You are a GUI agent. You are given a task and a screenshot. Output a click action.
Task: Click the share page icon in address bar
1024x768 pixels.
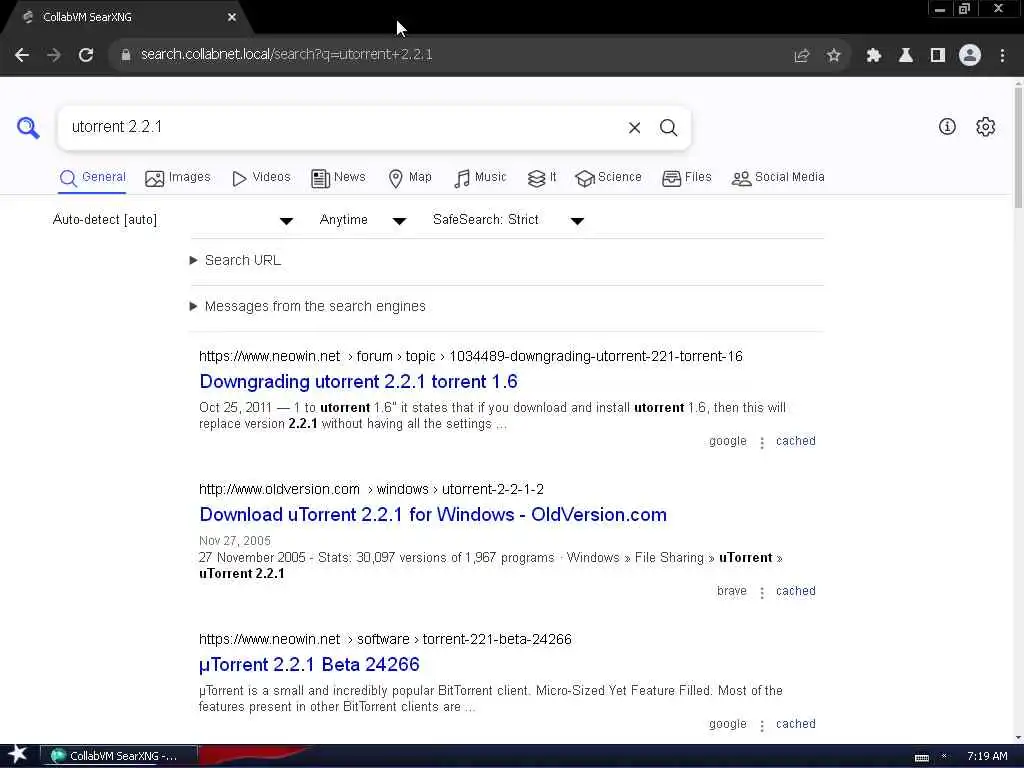point(801,56)
